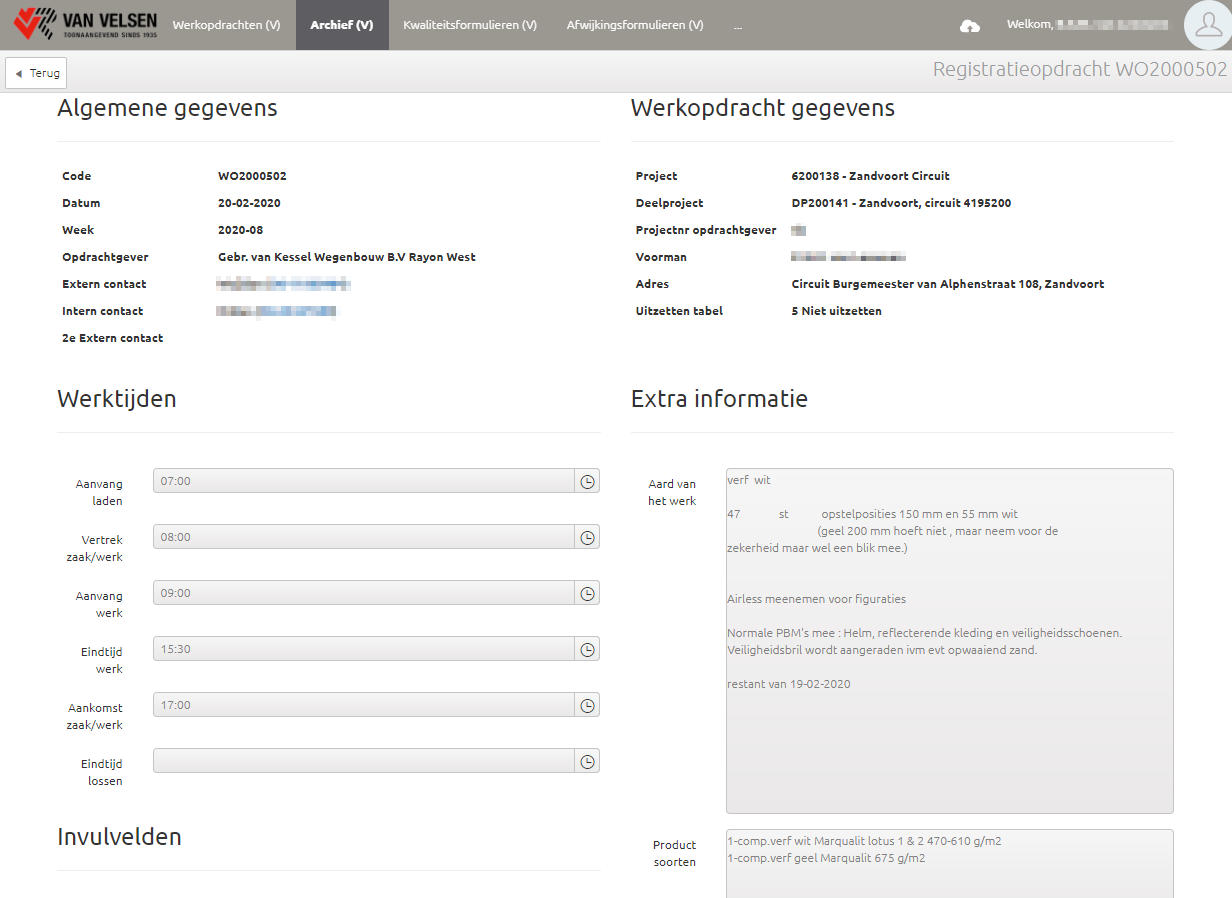Click the Eindtijd werk field 15:30
The width and height of the screenshot is (1232, 898).
(x=365, y=649)
